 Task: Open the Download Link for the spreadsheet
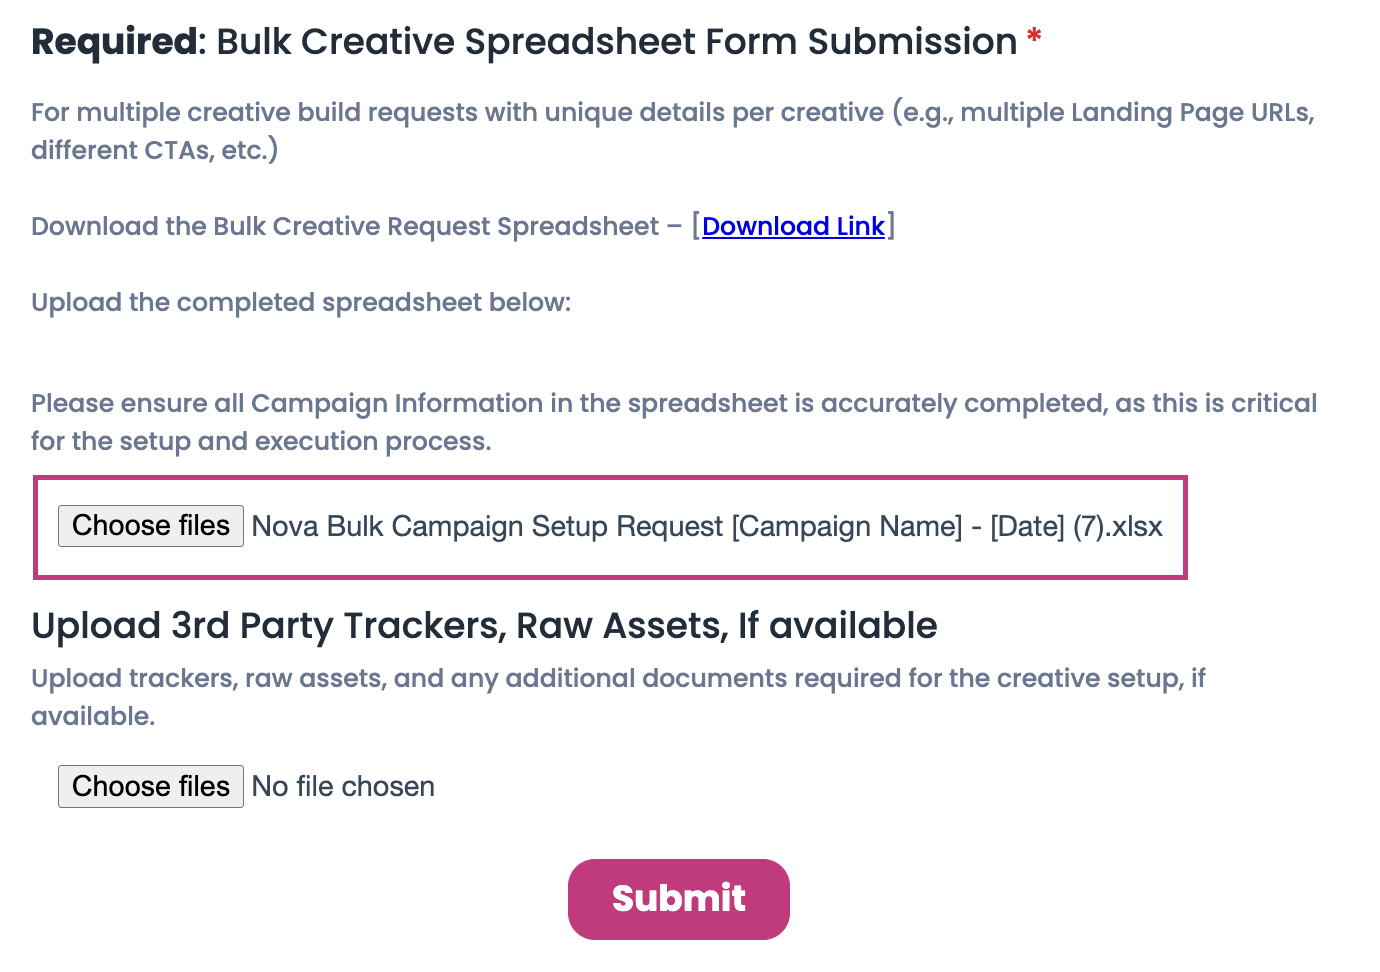point(793,227)
